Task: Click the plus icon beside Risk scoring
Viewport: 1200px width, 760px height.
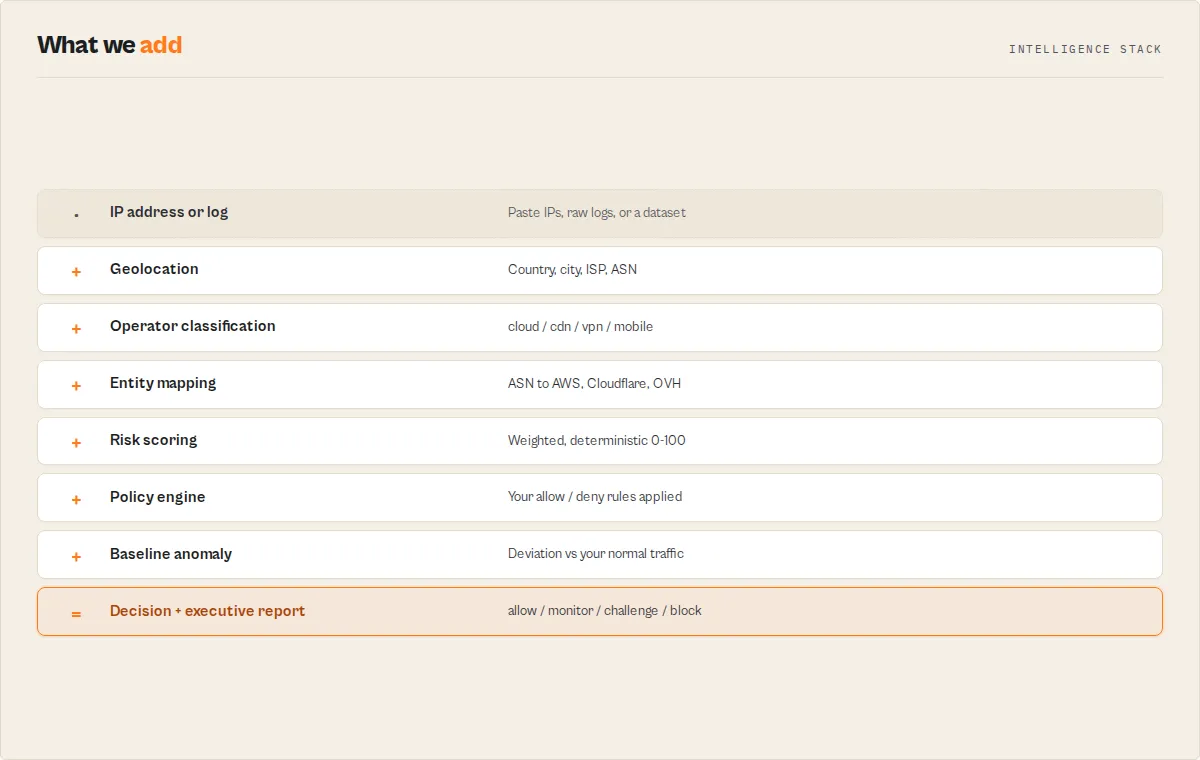Action: pos(76,443)
